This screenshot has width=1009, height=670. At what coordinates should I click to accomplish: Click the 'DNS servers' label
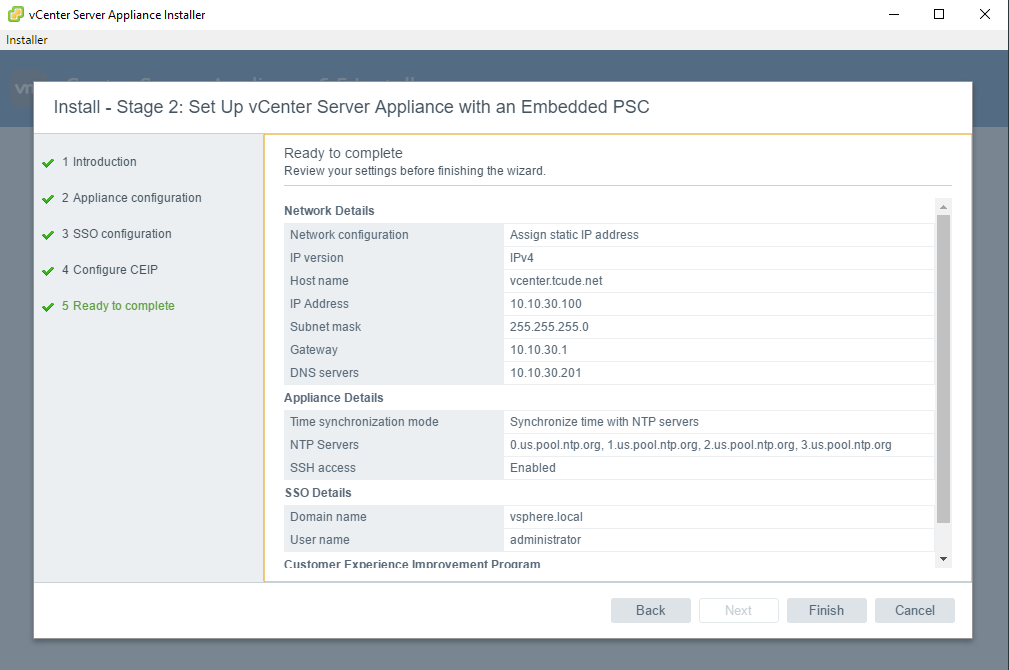(324, 373)
